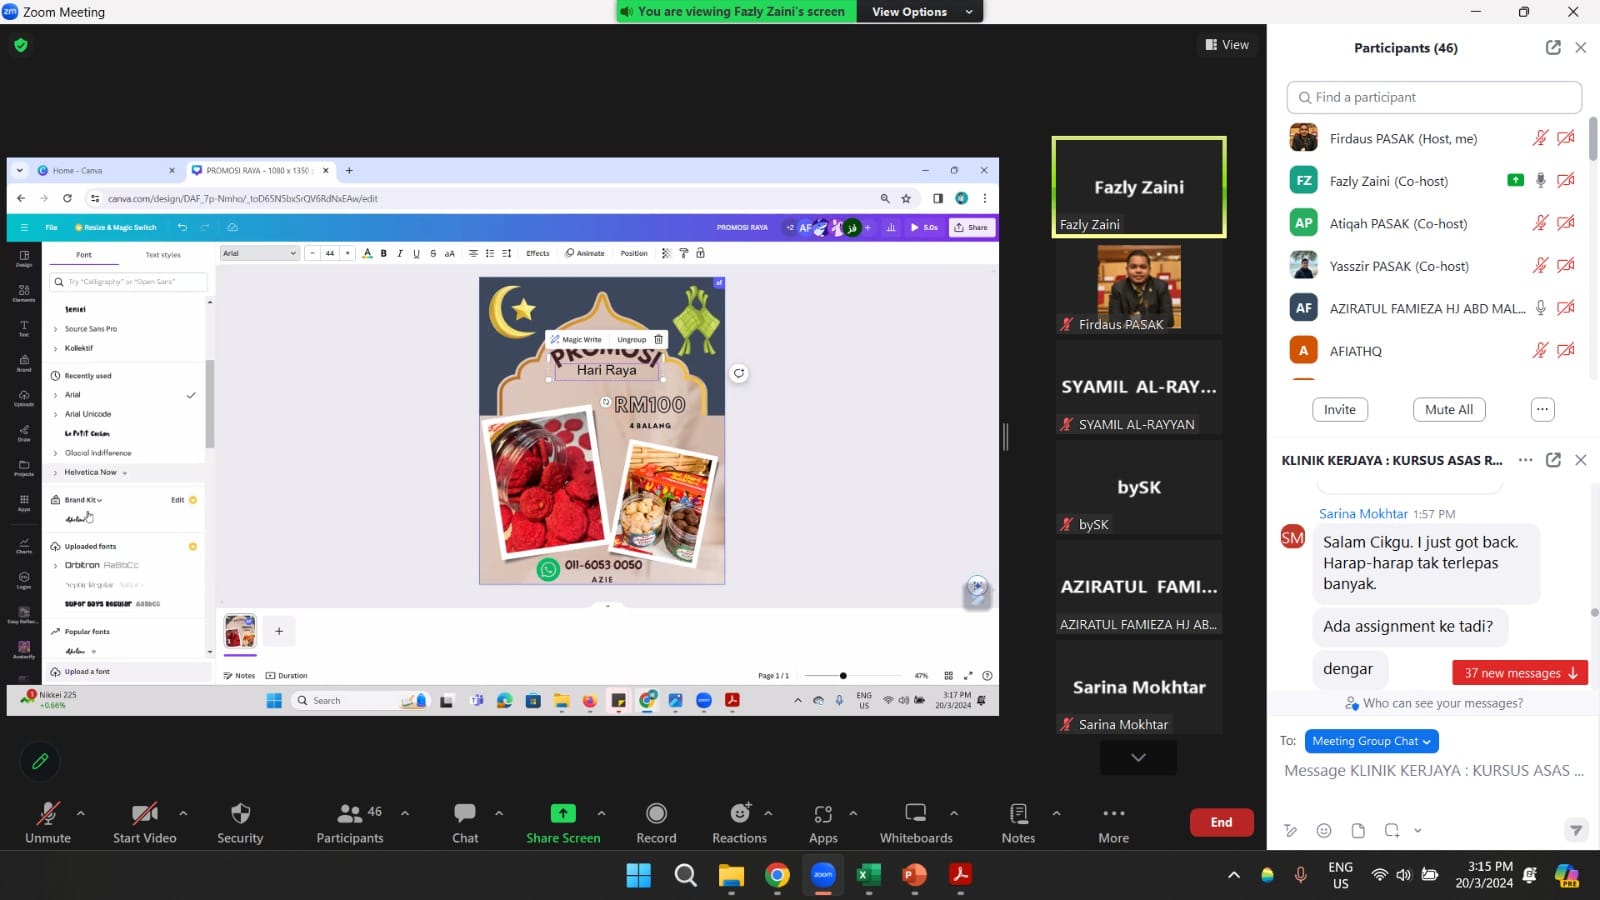Image resolution: width=1600 pixels, height=900 pixels.
Task: Open the Apps icon in toolbar
Action: (823, 814)
